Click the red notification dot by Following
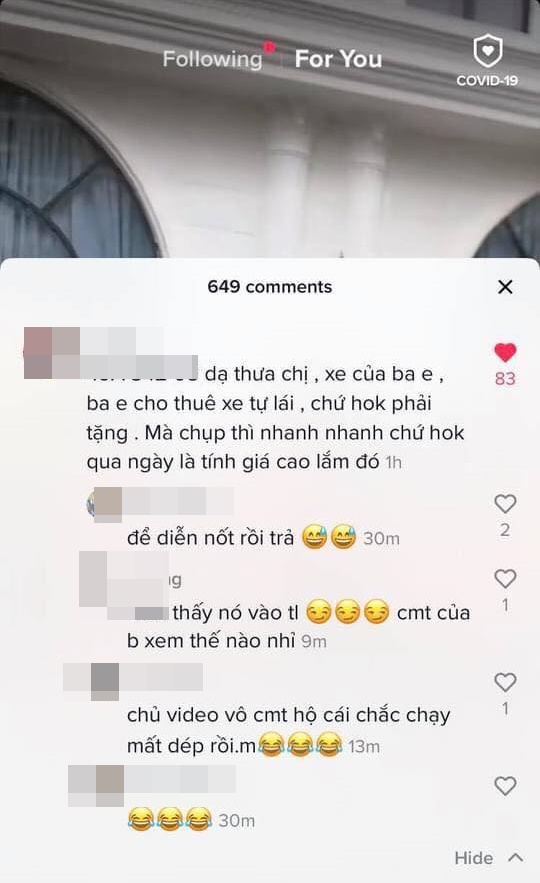This screenshot has width=540, height=883. (269, 47)
